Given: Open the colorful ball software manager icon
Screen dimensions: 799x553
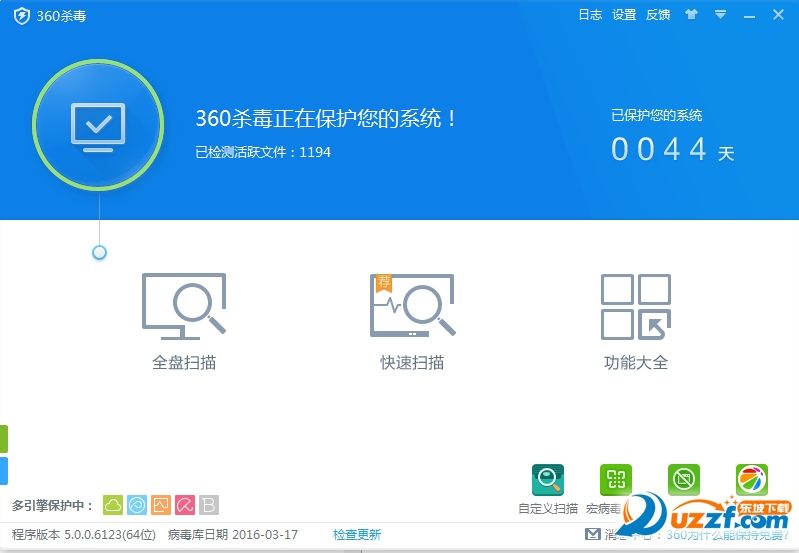Looking at the screenshot, I should click(752, 481).
